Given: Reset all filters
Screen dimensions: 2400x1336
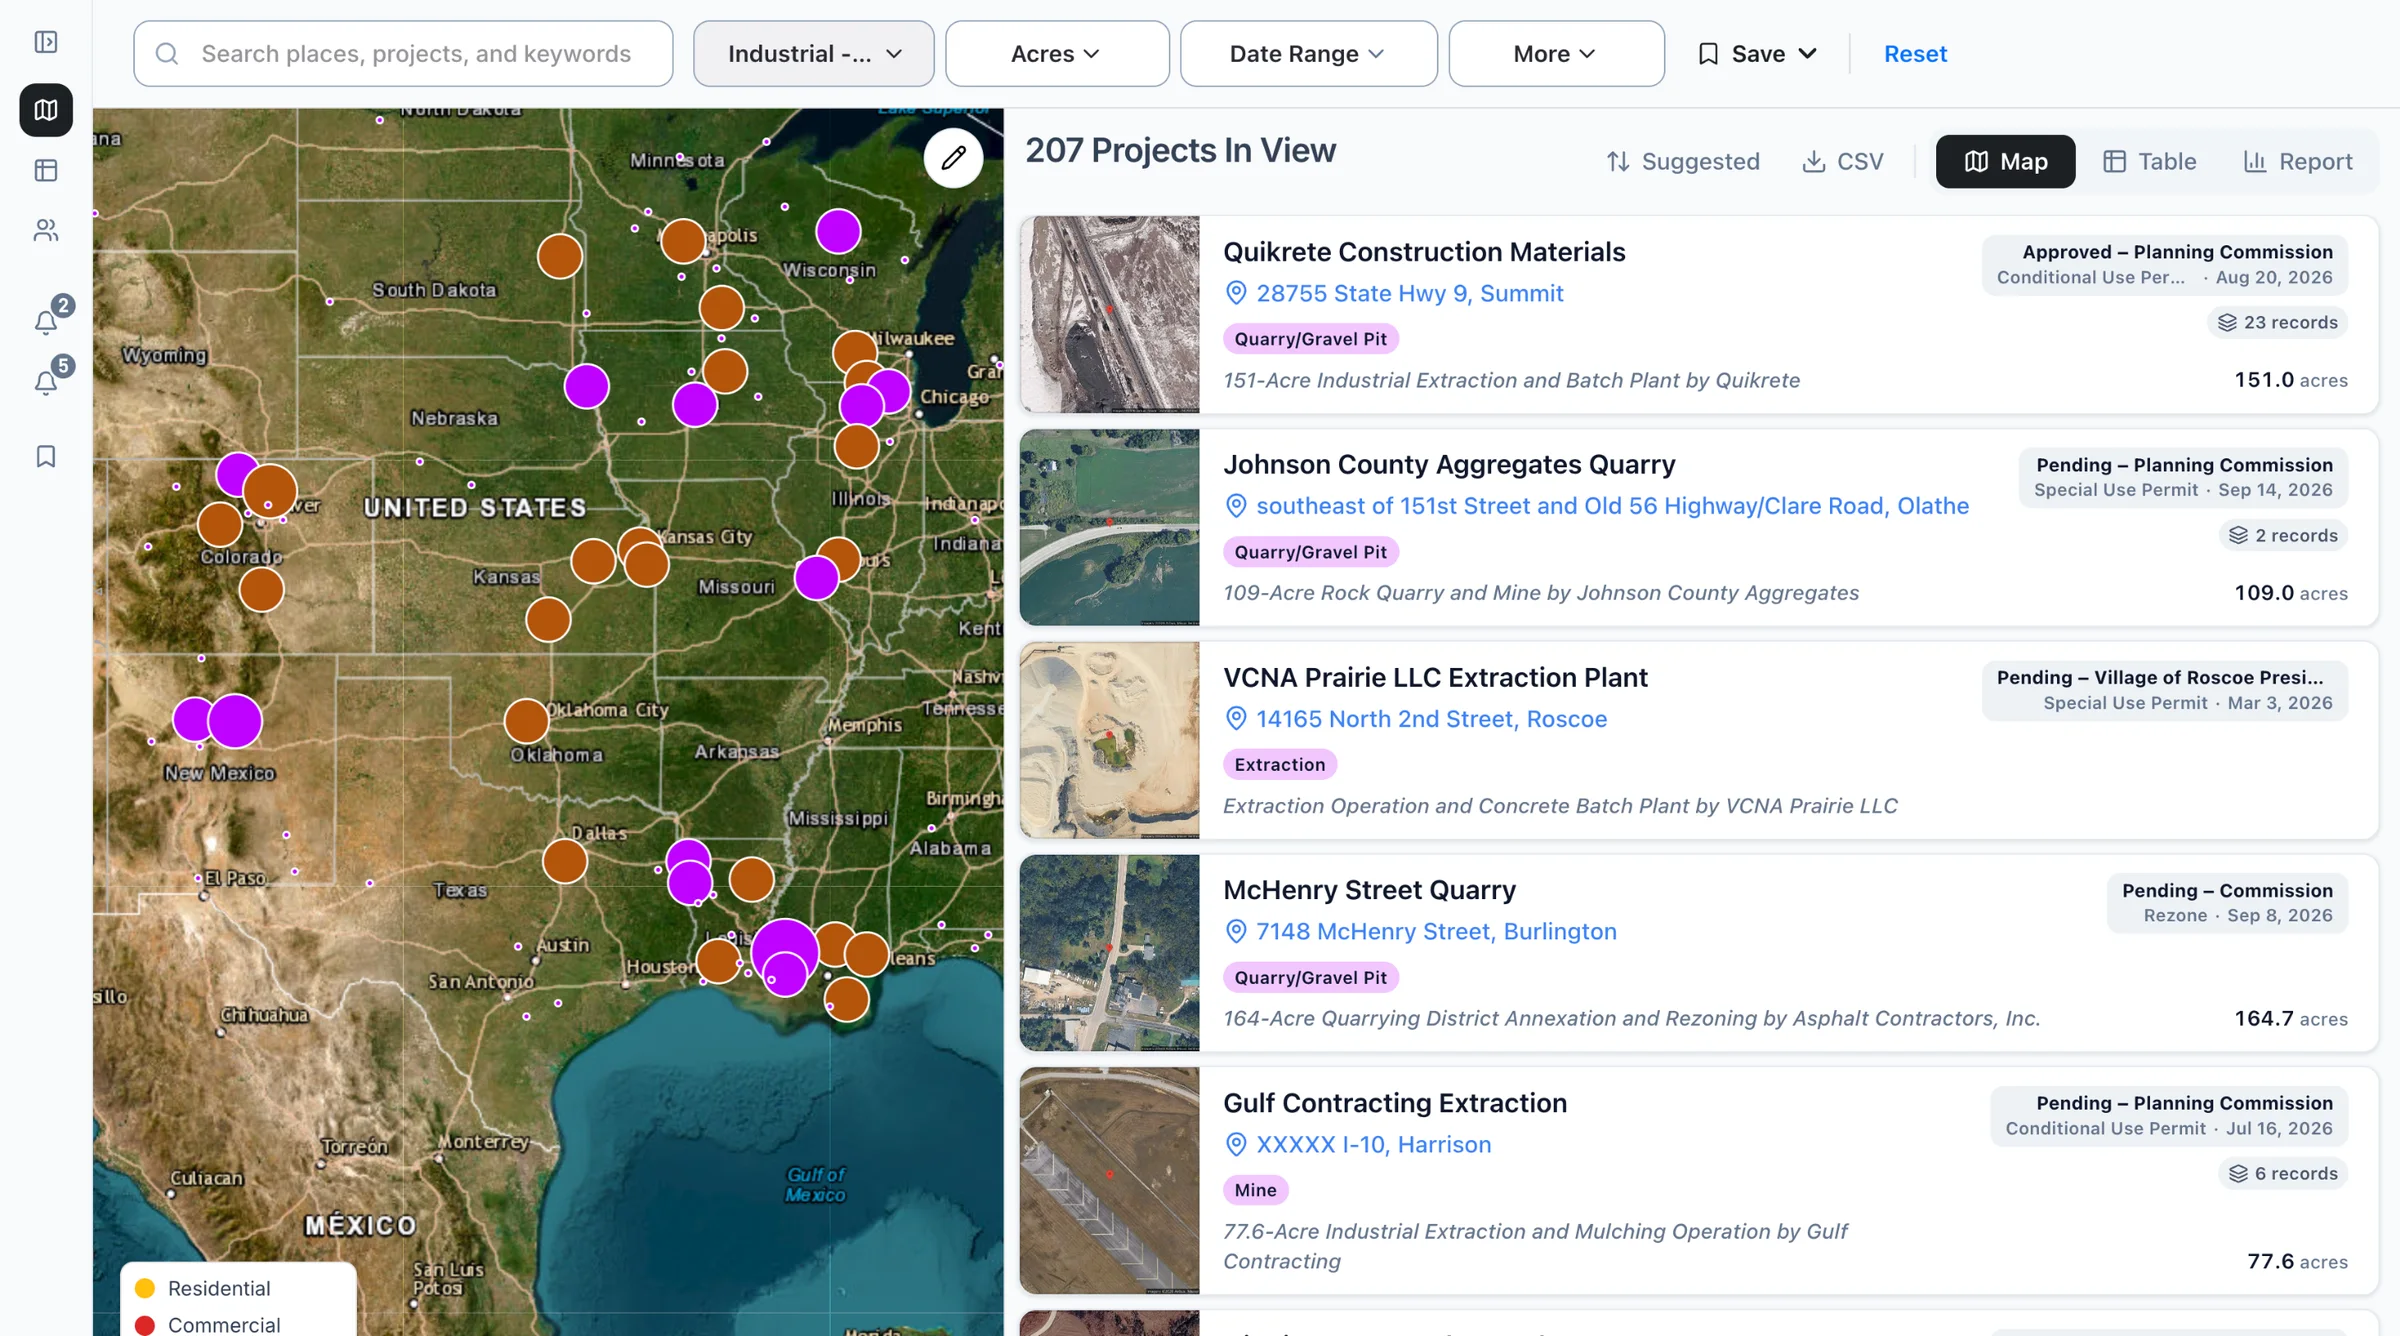Looking at the screenshot, I should pos(1915,54).
